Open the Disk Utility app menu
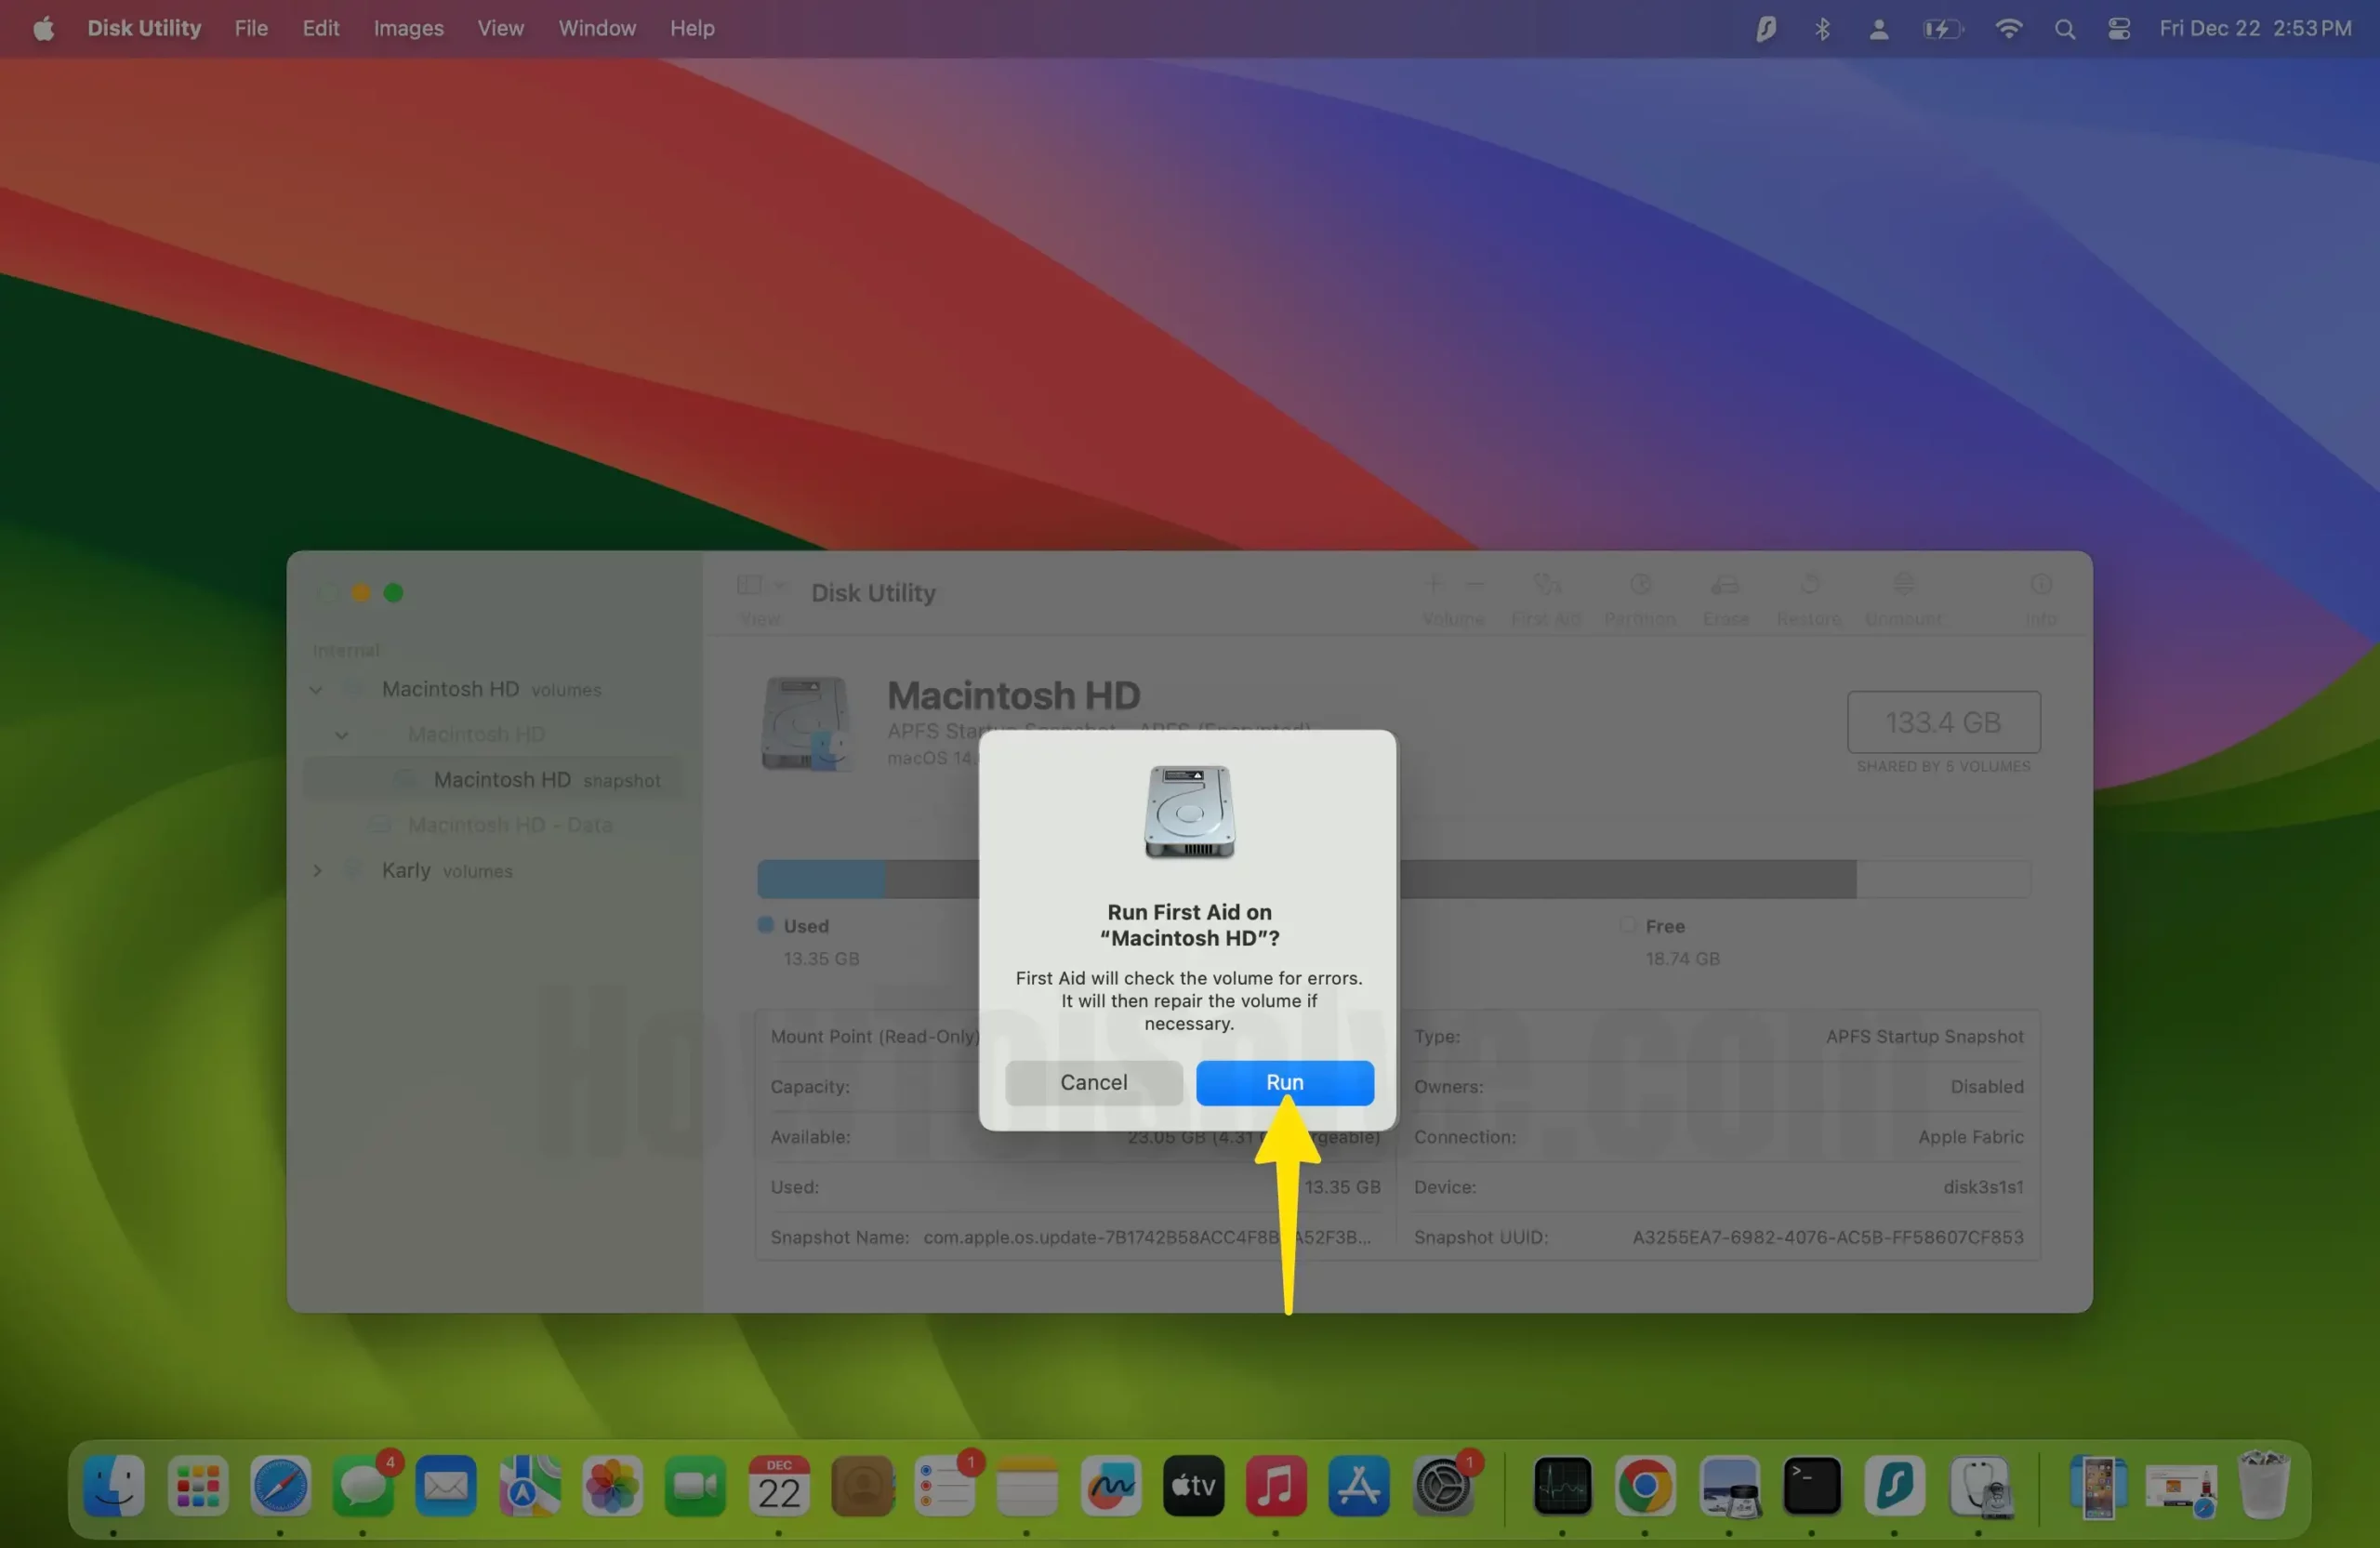This screenshot has height=1548, width=2380. 144,28
